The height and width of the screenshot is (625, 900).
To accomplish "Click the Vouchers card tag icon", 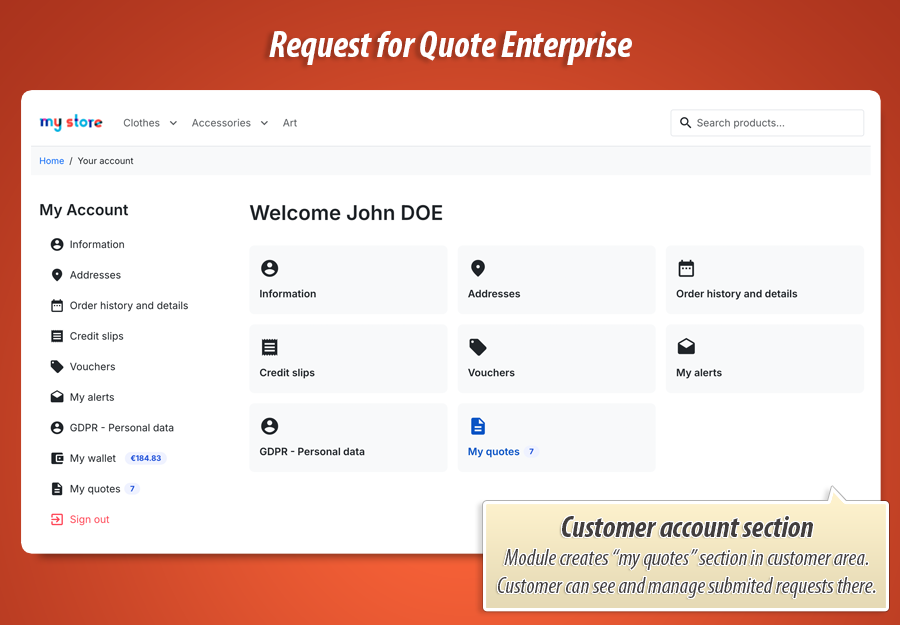I will [x=478, y=347].
